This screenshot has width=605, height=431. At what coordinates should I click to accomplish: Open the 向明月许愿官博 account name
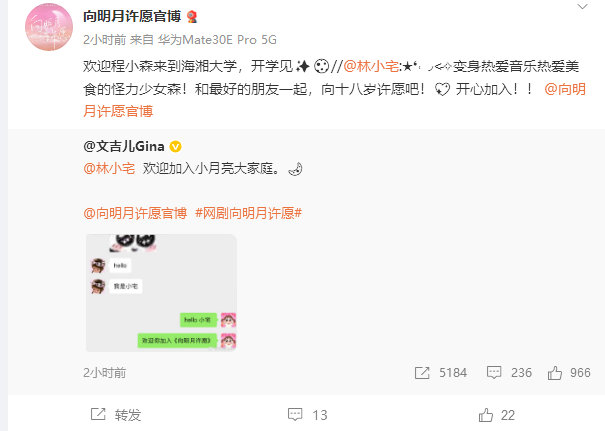pyautogui.click(x=132, y=16)
